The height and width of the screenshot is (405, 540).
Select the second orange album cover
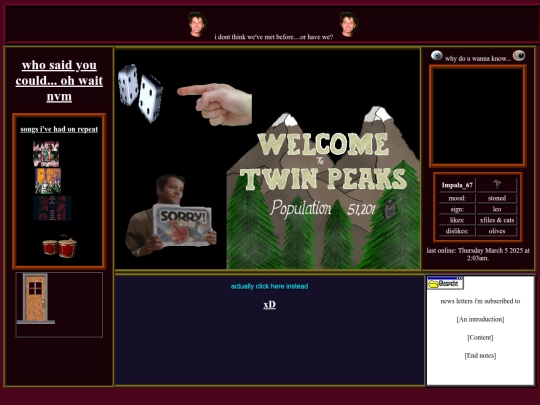pos(48,181)
